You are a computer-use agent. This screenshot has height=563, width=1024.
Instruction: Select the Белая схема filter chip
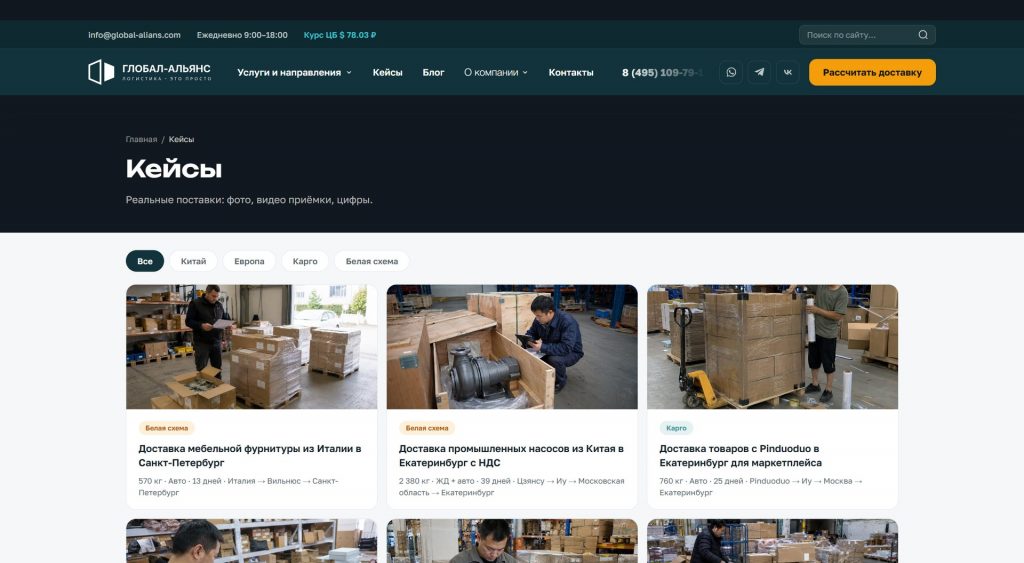click(x=372, y=261)
